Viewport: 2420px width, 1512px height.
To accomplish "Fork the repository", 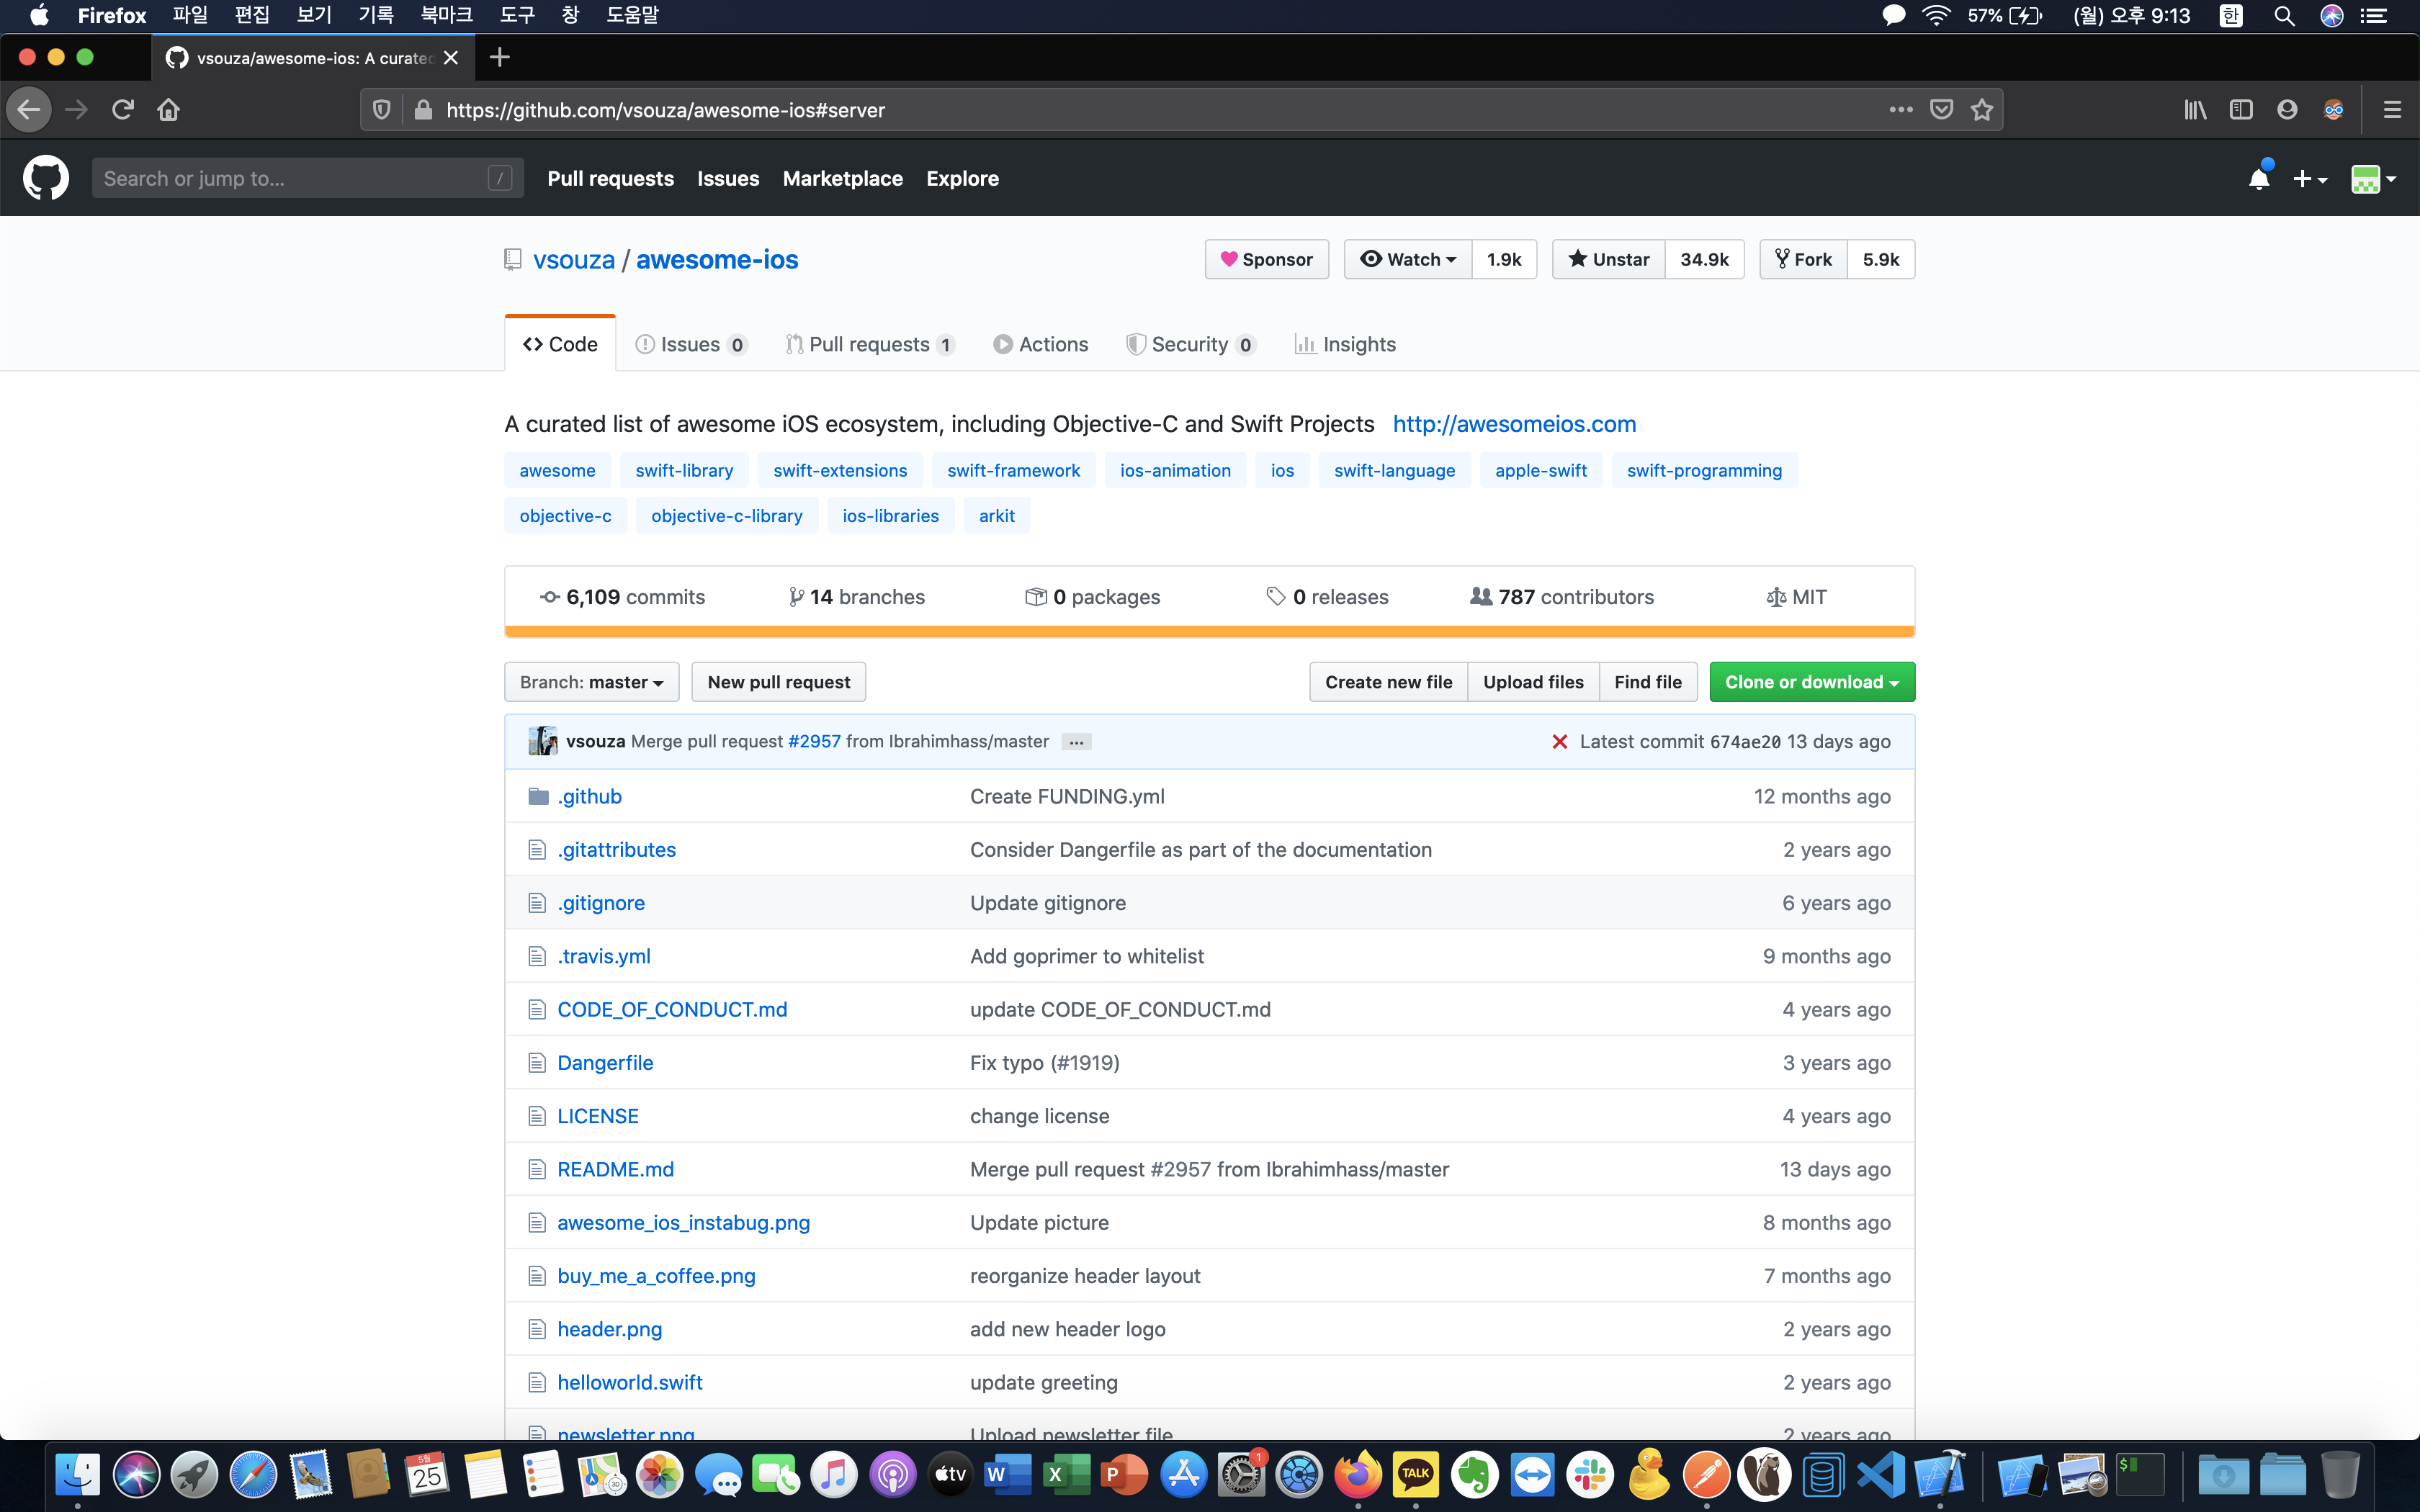I will 1804,259.
